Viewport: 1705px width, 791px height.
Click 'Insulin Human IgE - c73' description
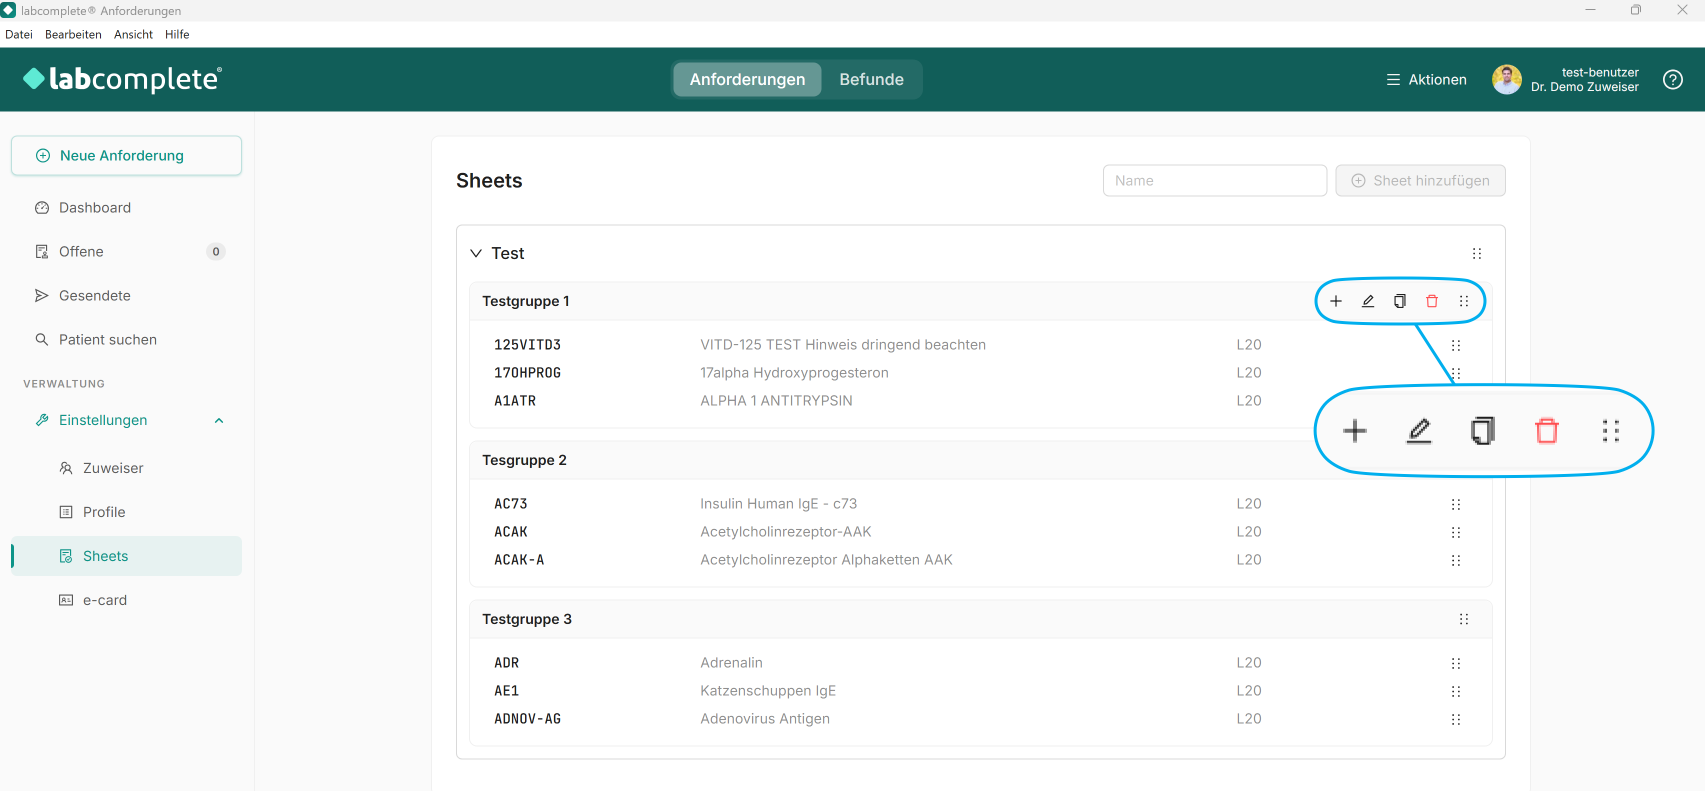click(x=778, y=504)
